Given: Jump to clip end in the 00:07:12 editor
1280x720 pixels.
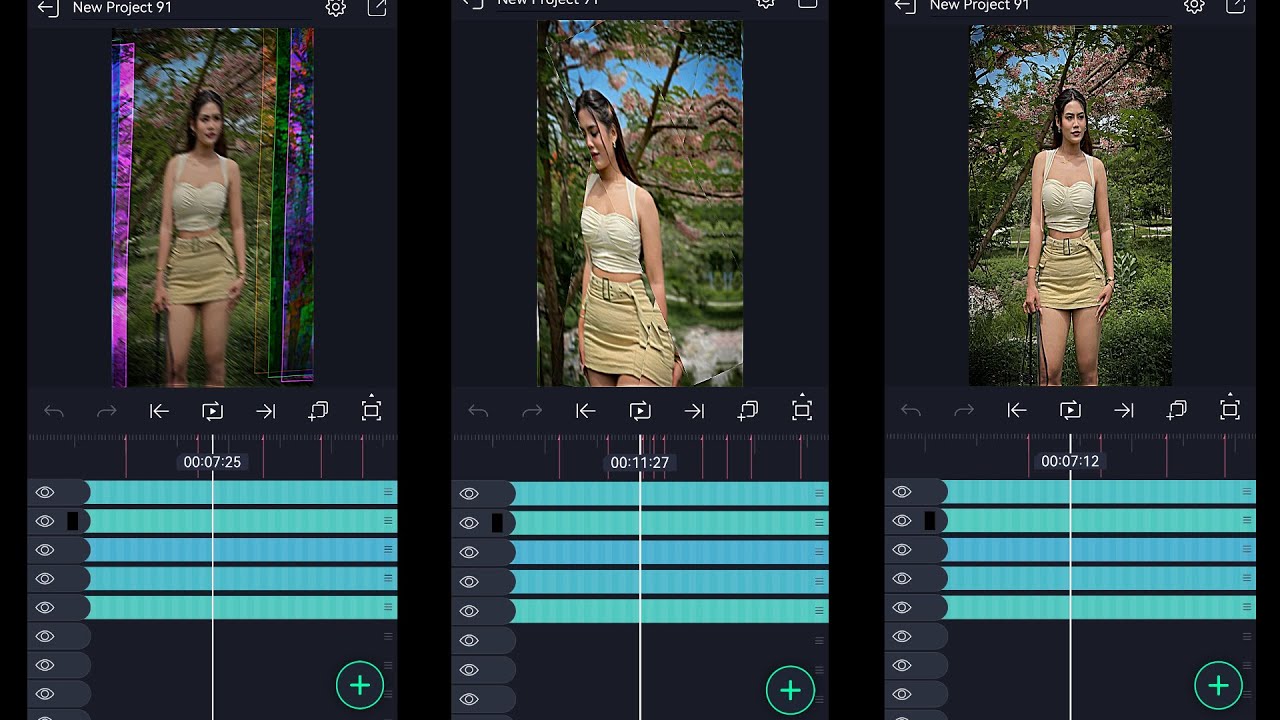Looking at the screenshot, I should tap(1124, 411).
